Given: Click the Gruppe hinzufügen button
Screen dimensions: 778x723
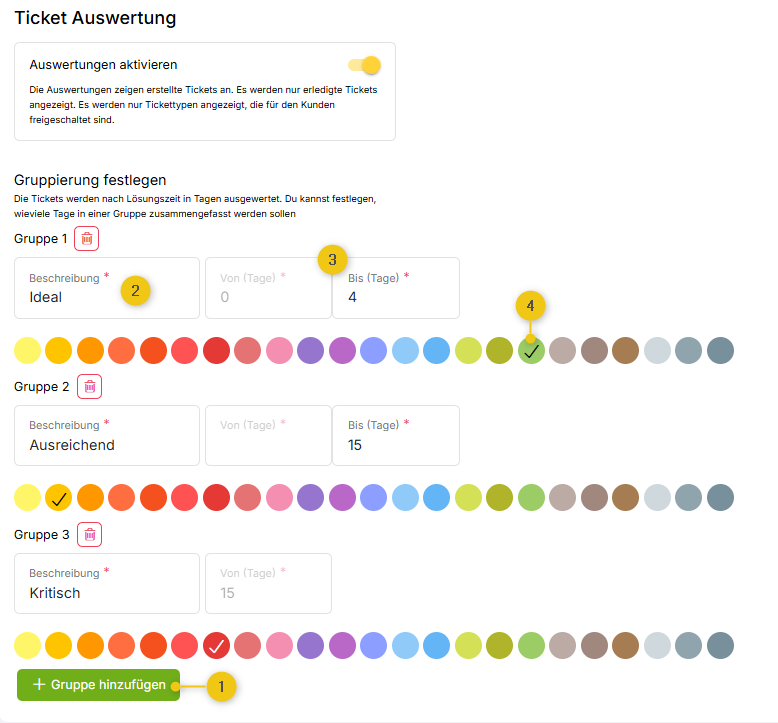Looking at the screenshot, I should tap(98, 685).
